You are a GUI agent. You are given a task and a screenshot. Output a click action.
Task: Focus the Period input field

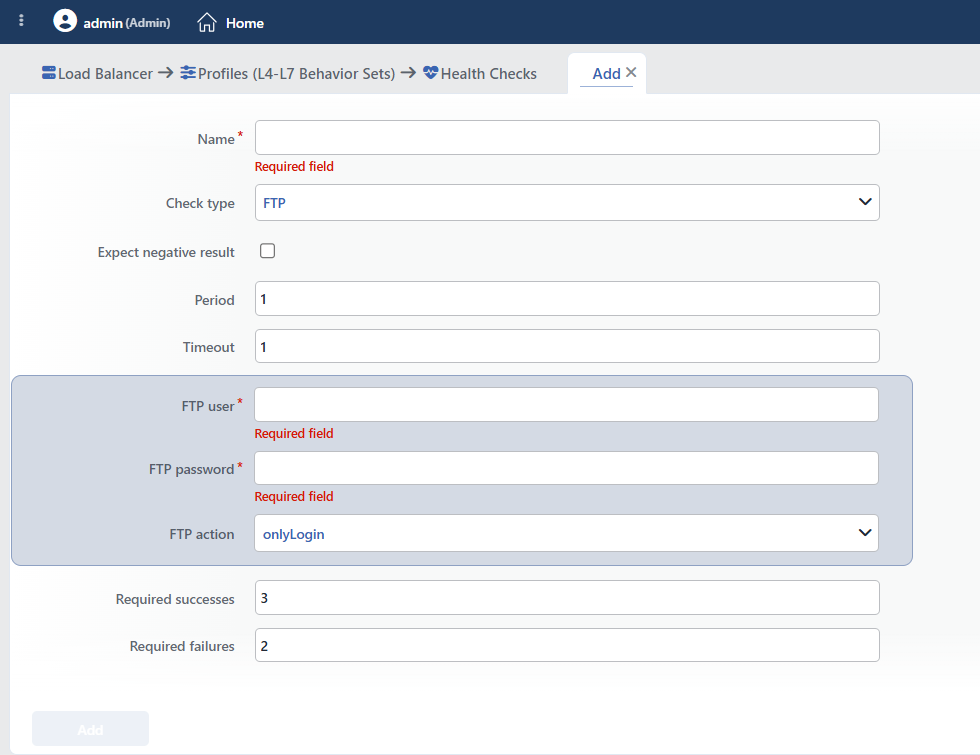[567, 299]
